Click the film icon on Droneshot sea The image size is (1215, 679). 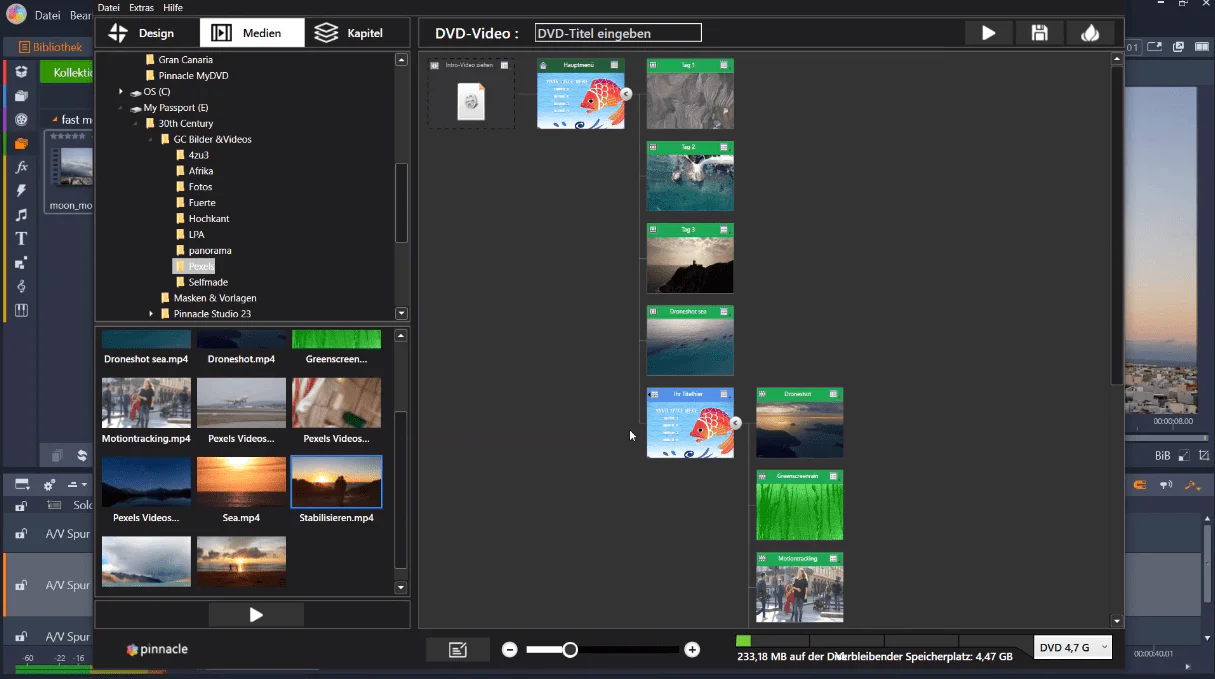point(653,312)
